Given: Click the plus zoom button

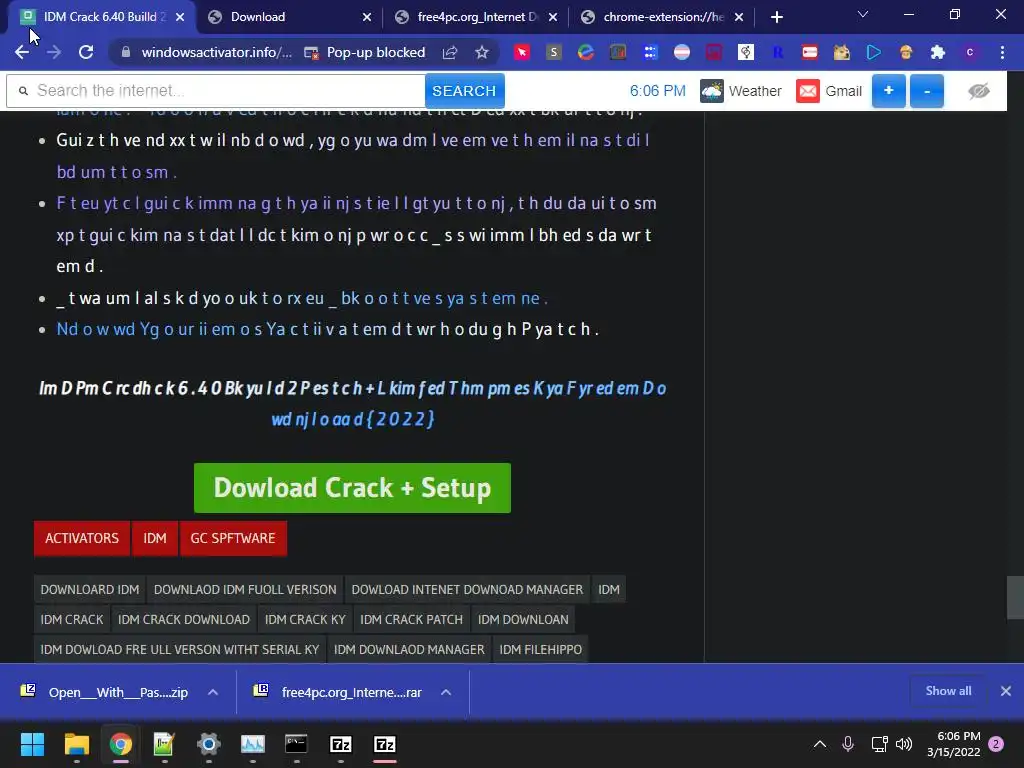Looking at the screenshot, I should coord(889,91).
